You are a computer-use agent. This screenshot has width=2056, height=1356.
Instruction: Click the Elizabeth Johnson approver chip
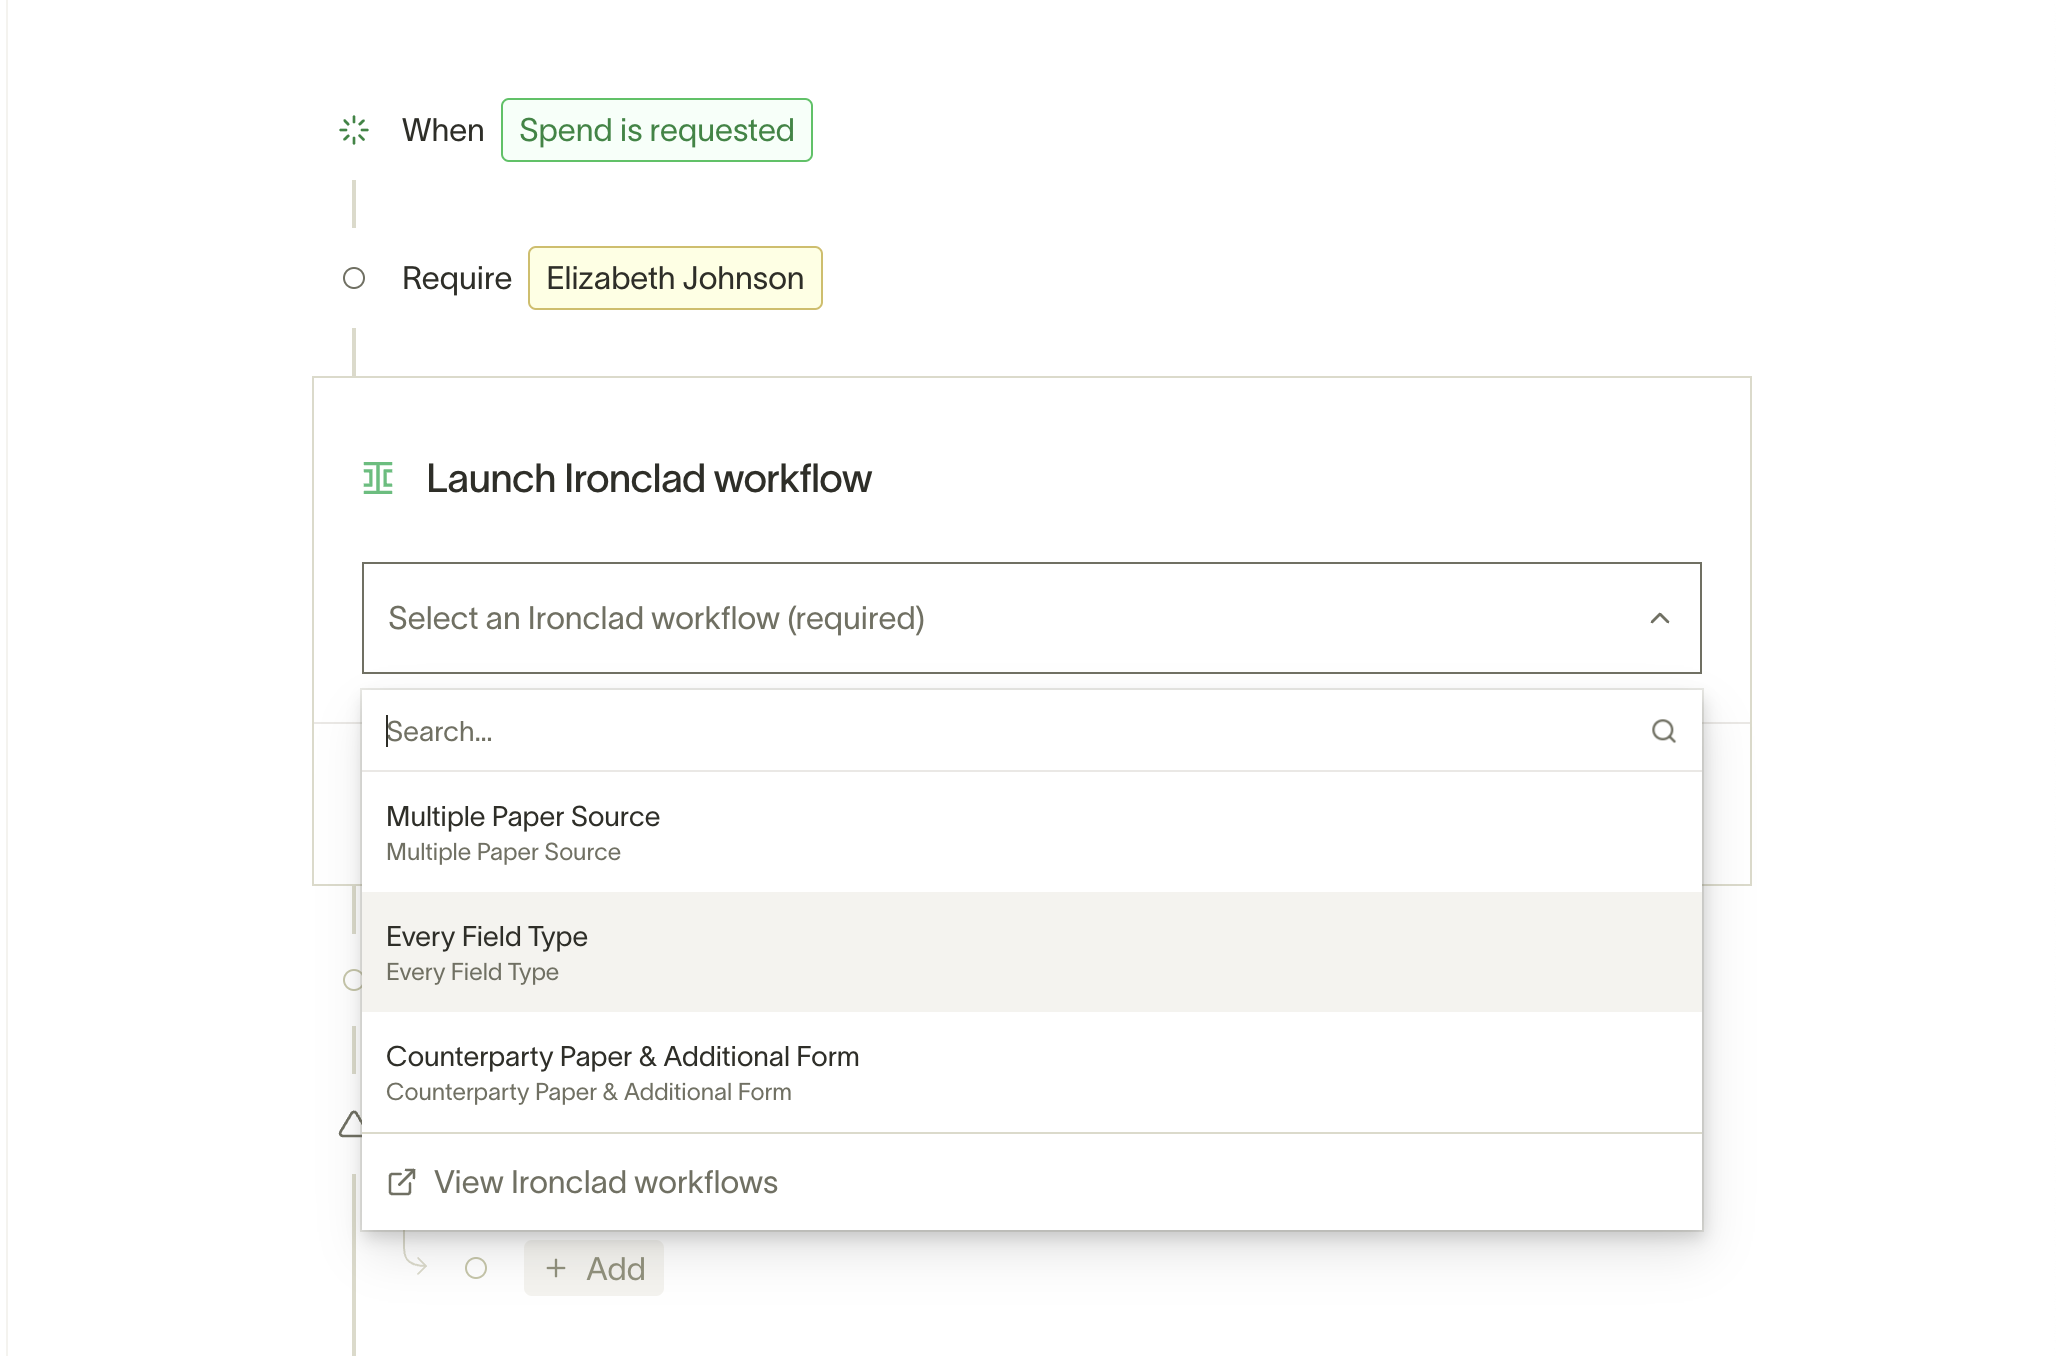[x=675, y=278]
